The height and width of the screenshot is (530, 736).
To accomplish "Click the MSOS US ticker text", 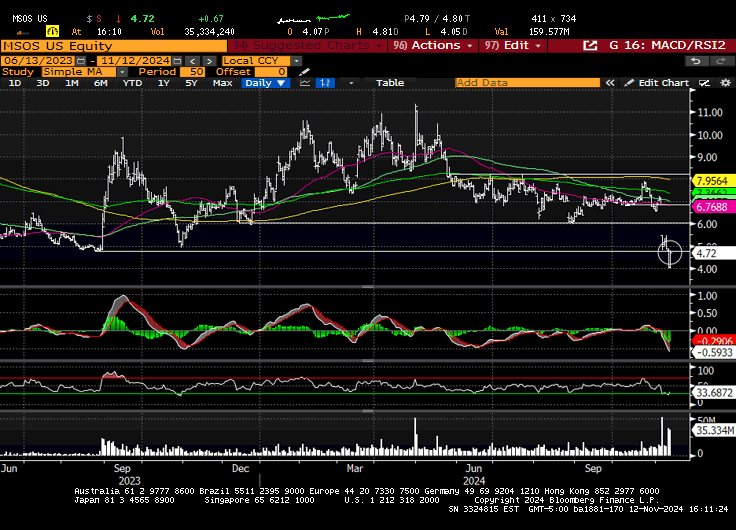I will point(30,19).
